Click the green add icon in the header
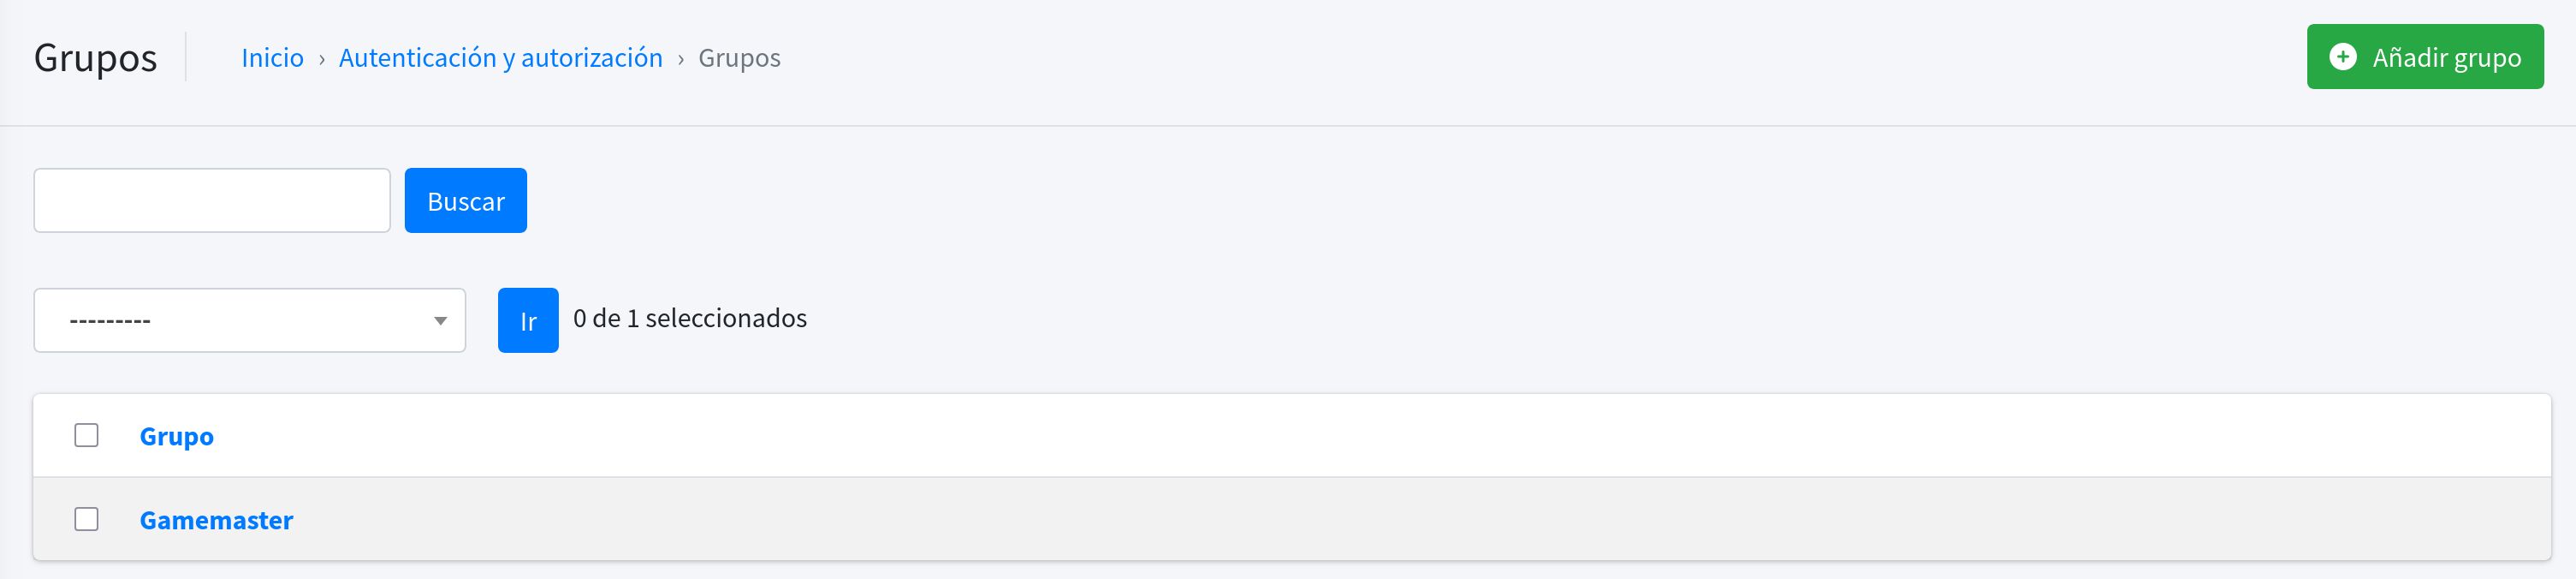This screenshot has width=2576, height=579. [x=2346, y=57]
